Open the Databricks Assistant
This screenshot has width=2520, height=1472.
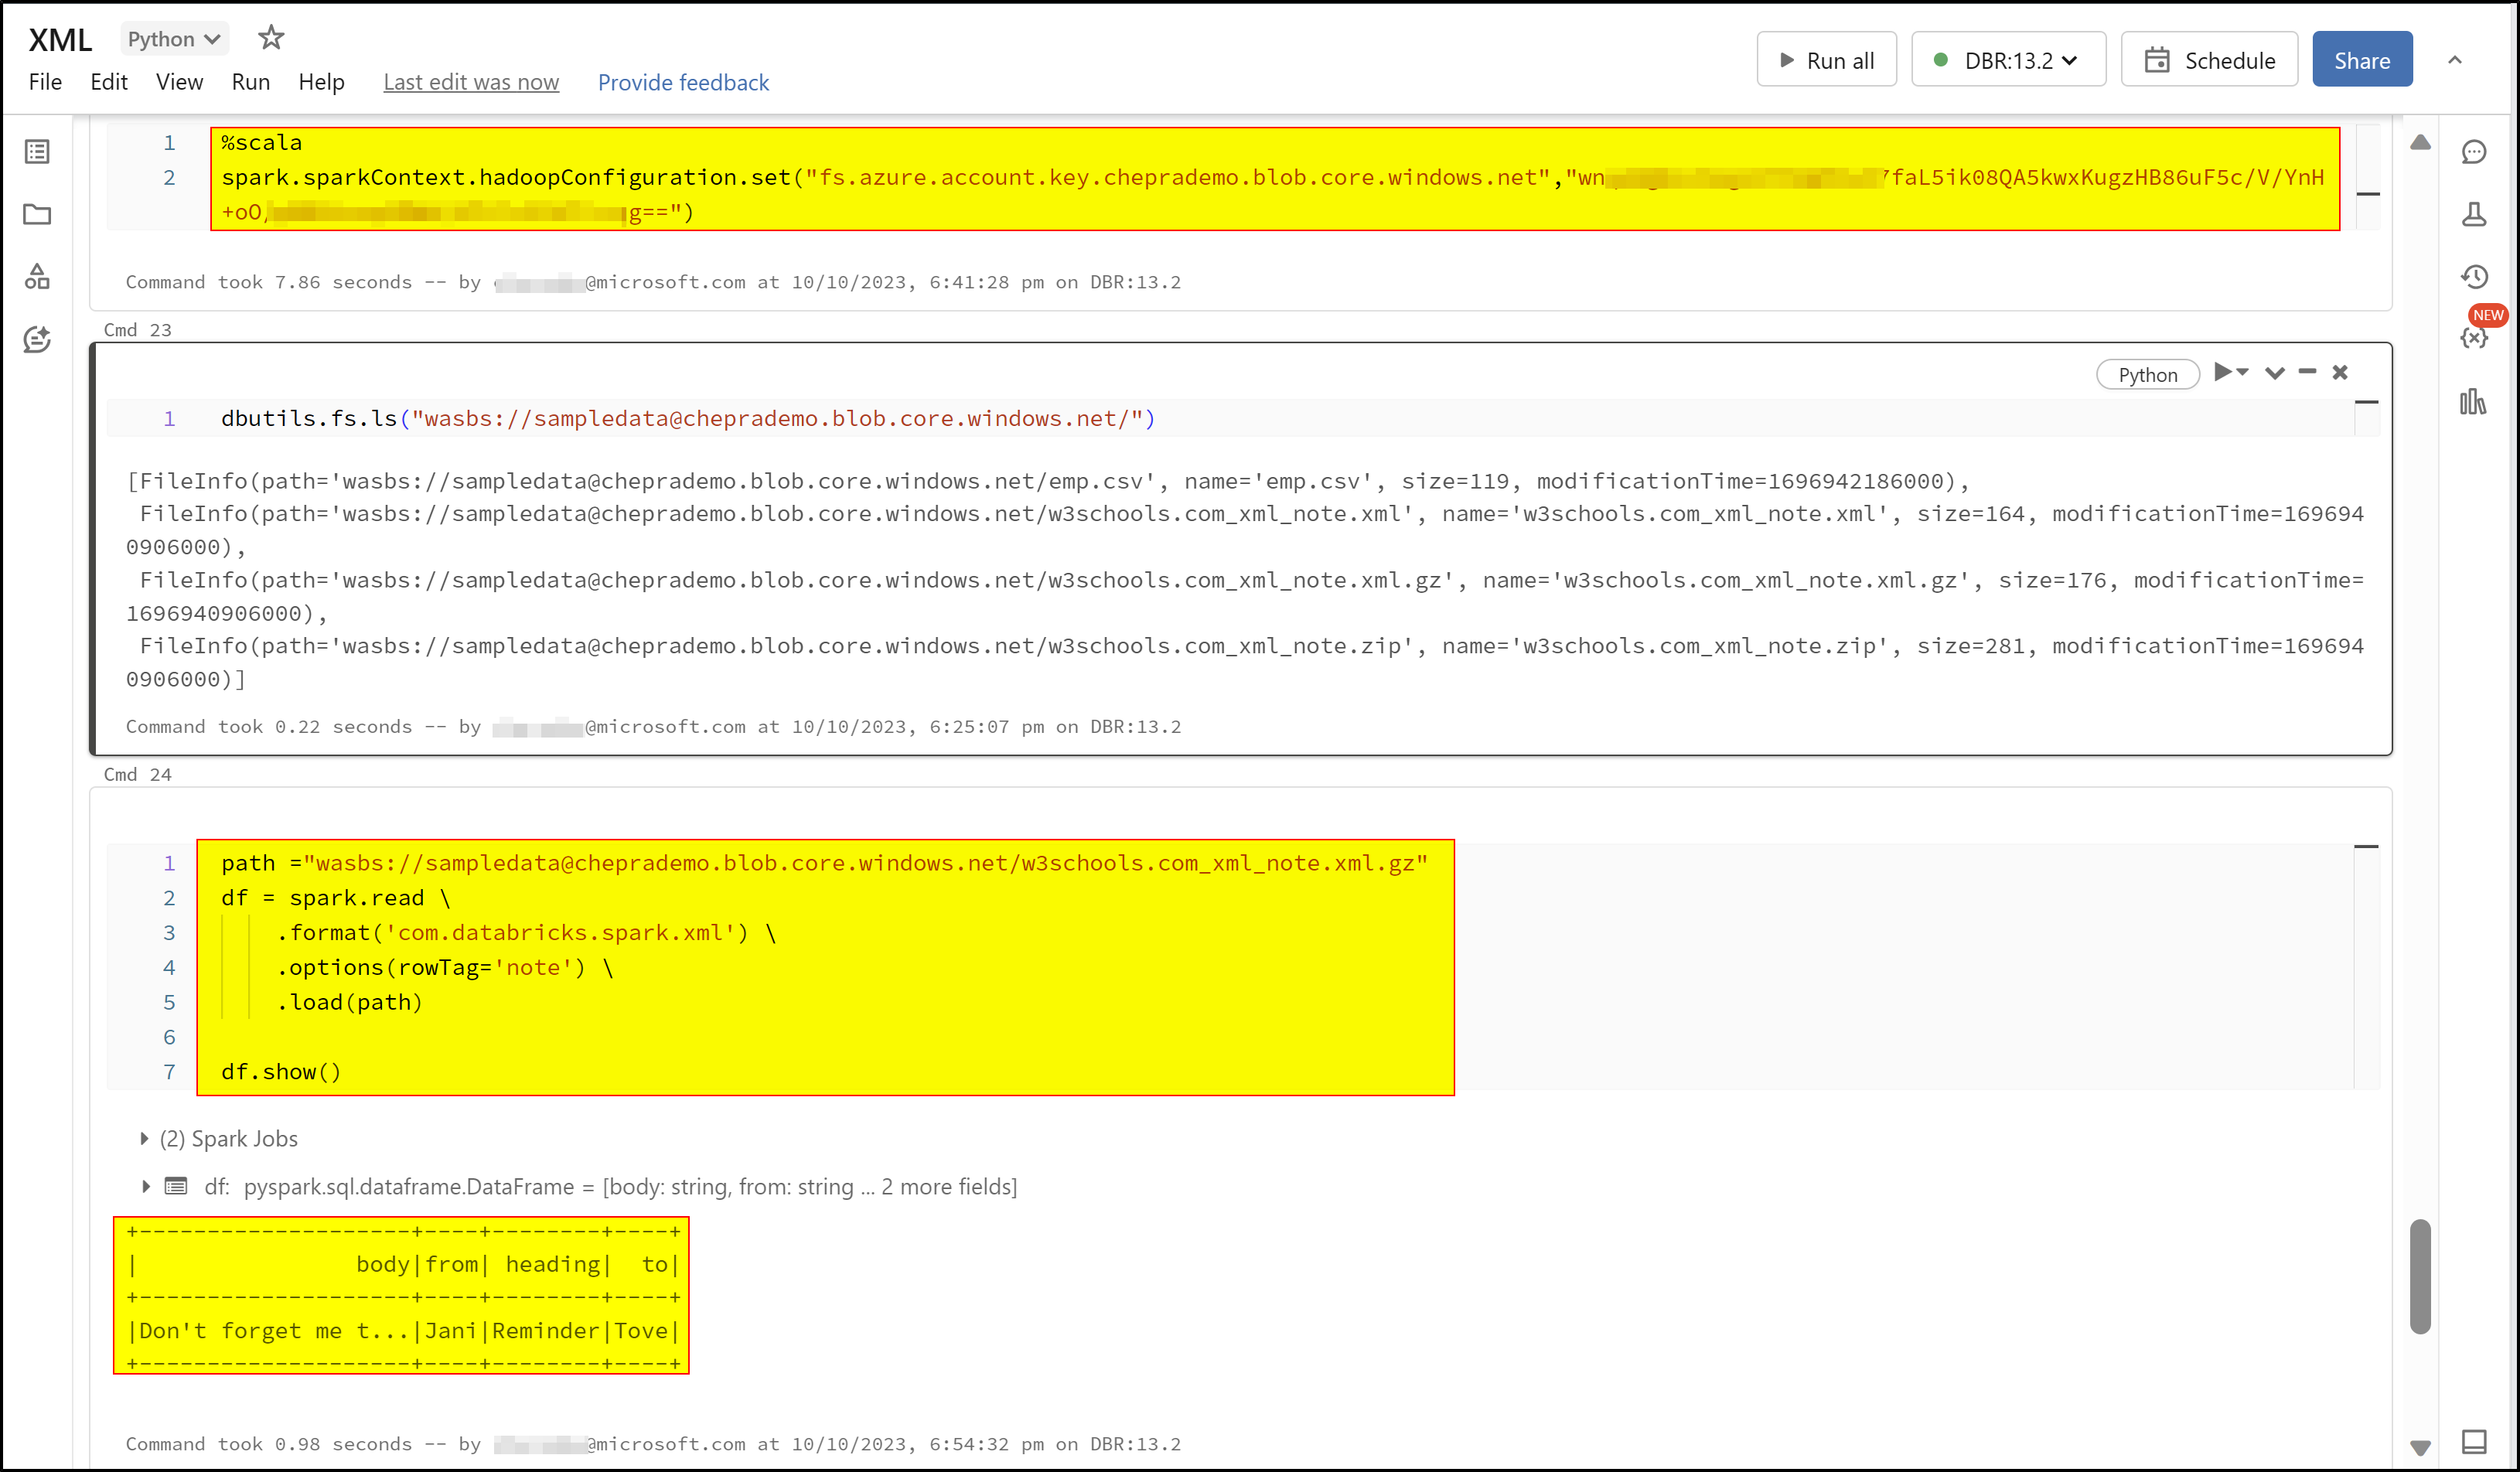[x=37, y=340]
